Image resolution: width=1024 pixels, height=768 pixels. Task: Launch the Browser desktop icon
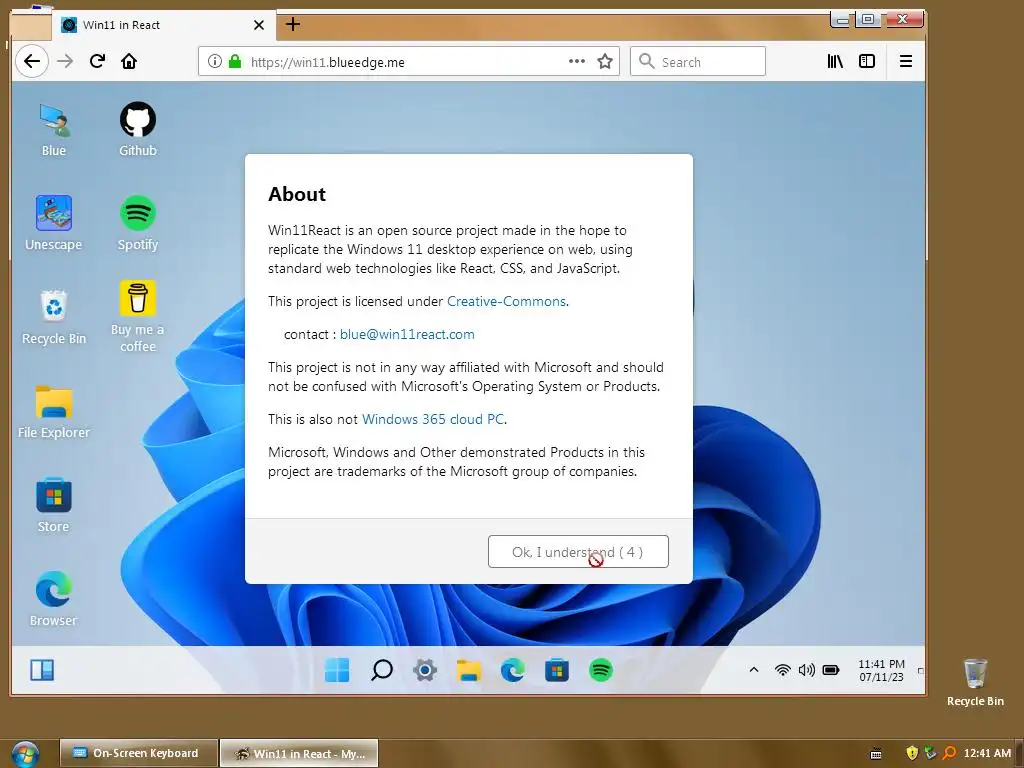tap(54, 600)
